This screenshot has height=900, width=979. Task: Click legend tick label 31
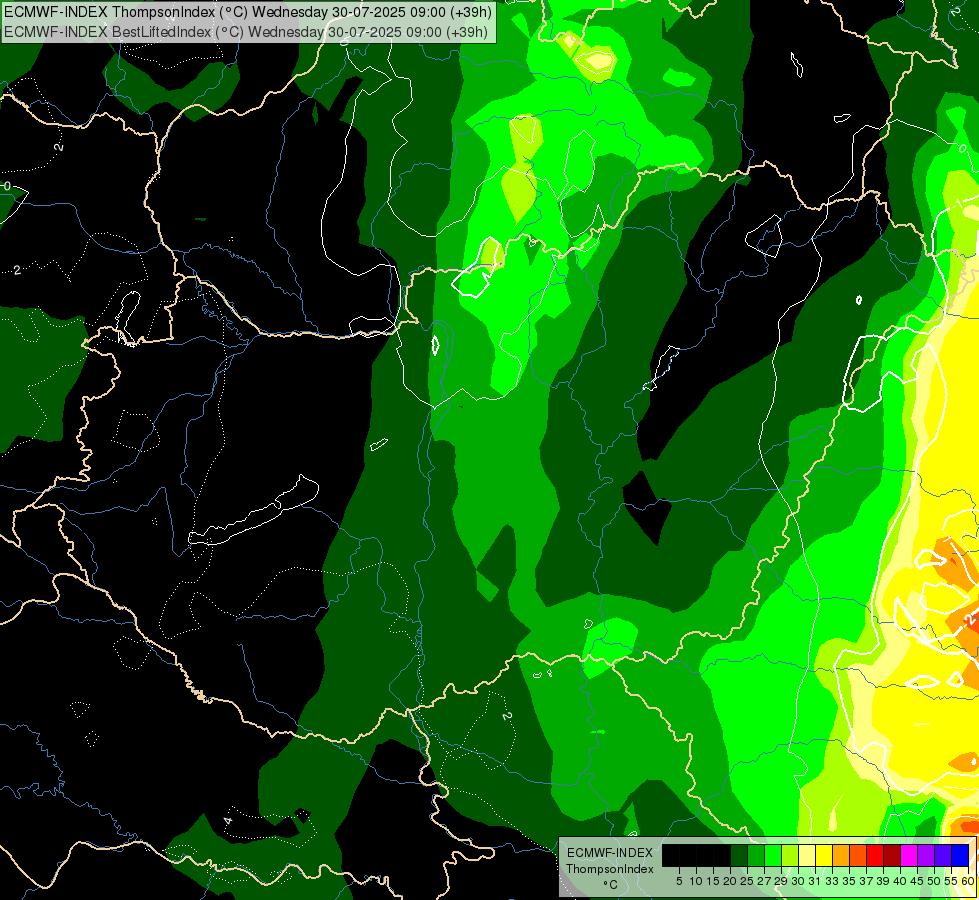(x=815, y=881)
